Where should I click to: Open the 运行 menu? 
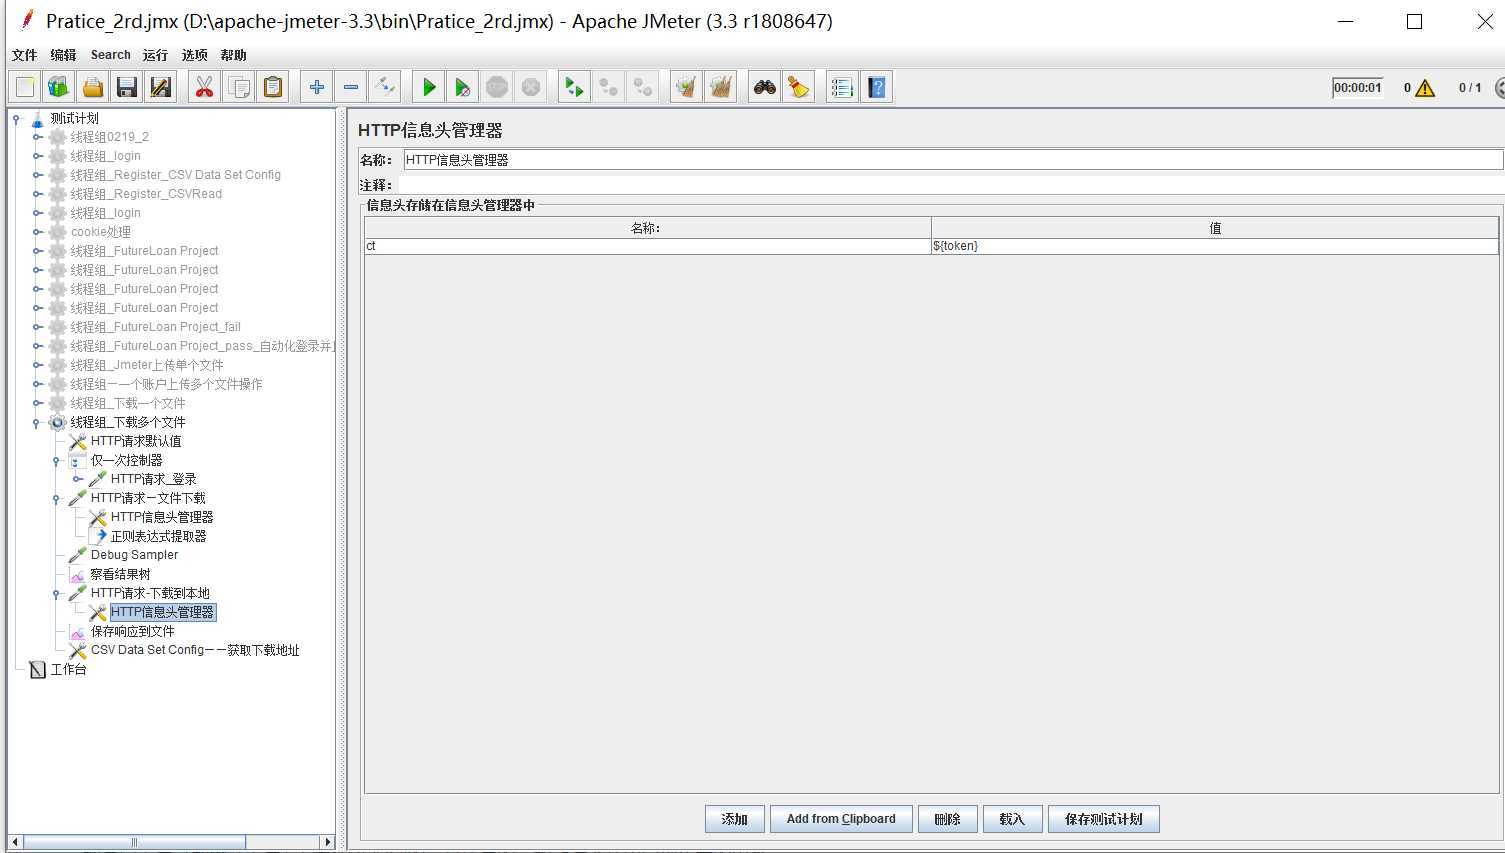point(155,55)
